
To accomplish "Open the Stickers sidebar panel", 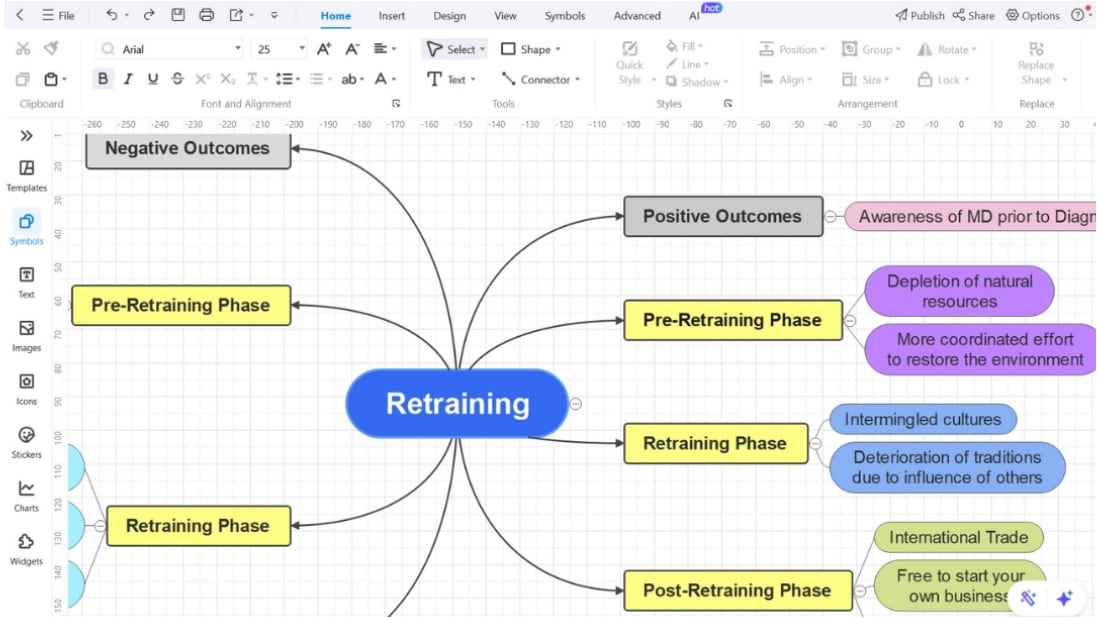I will tap(27, 442).
